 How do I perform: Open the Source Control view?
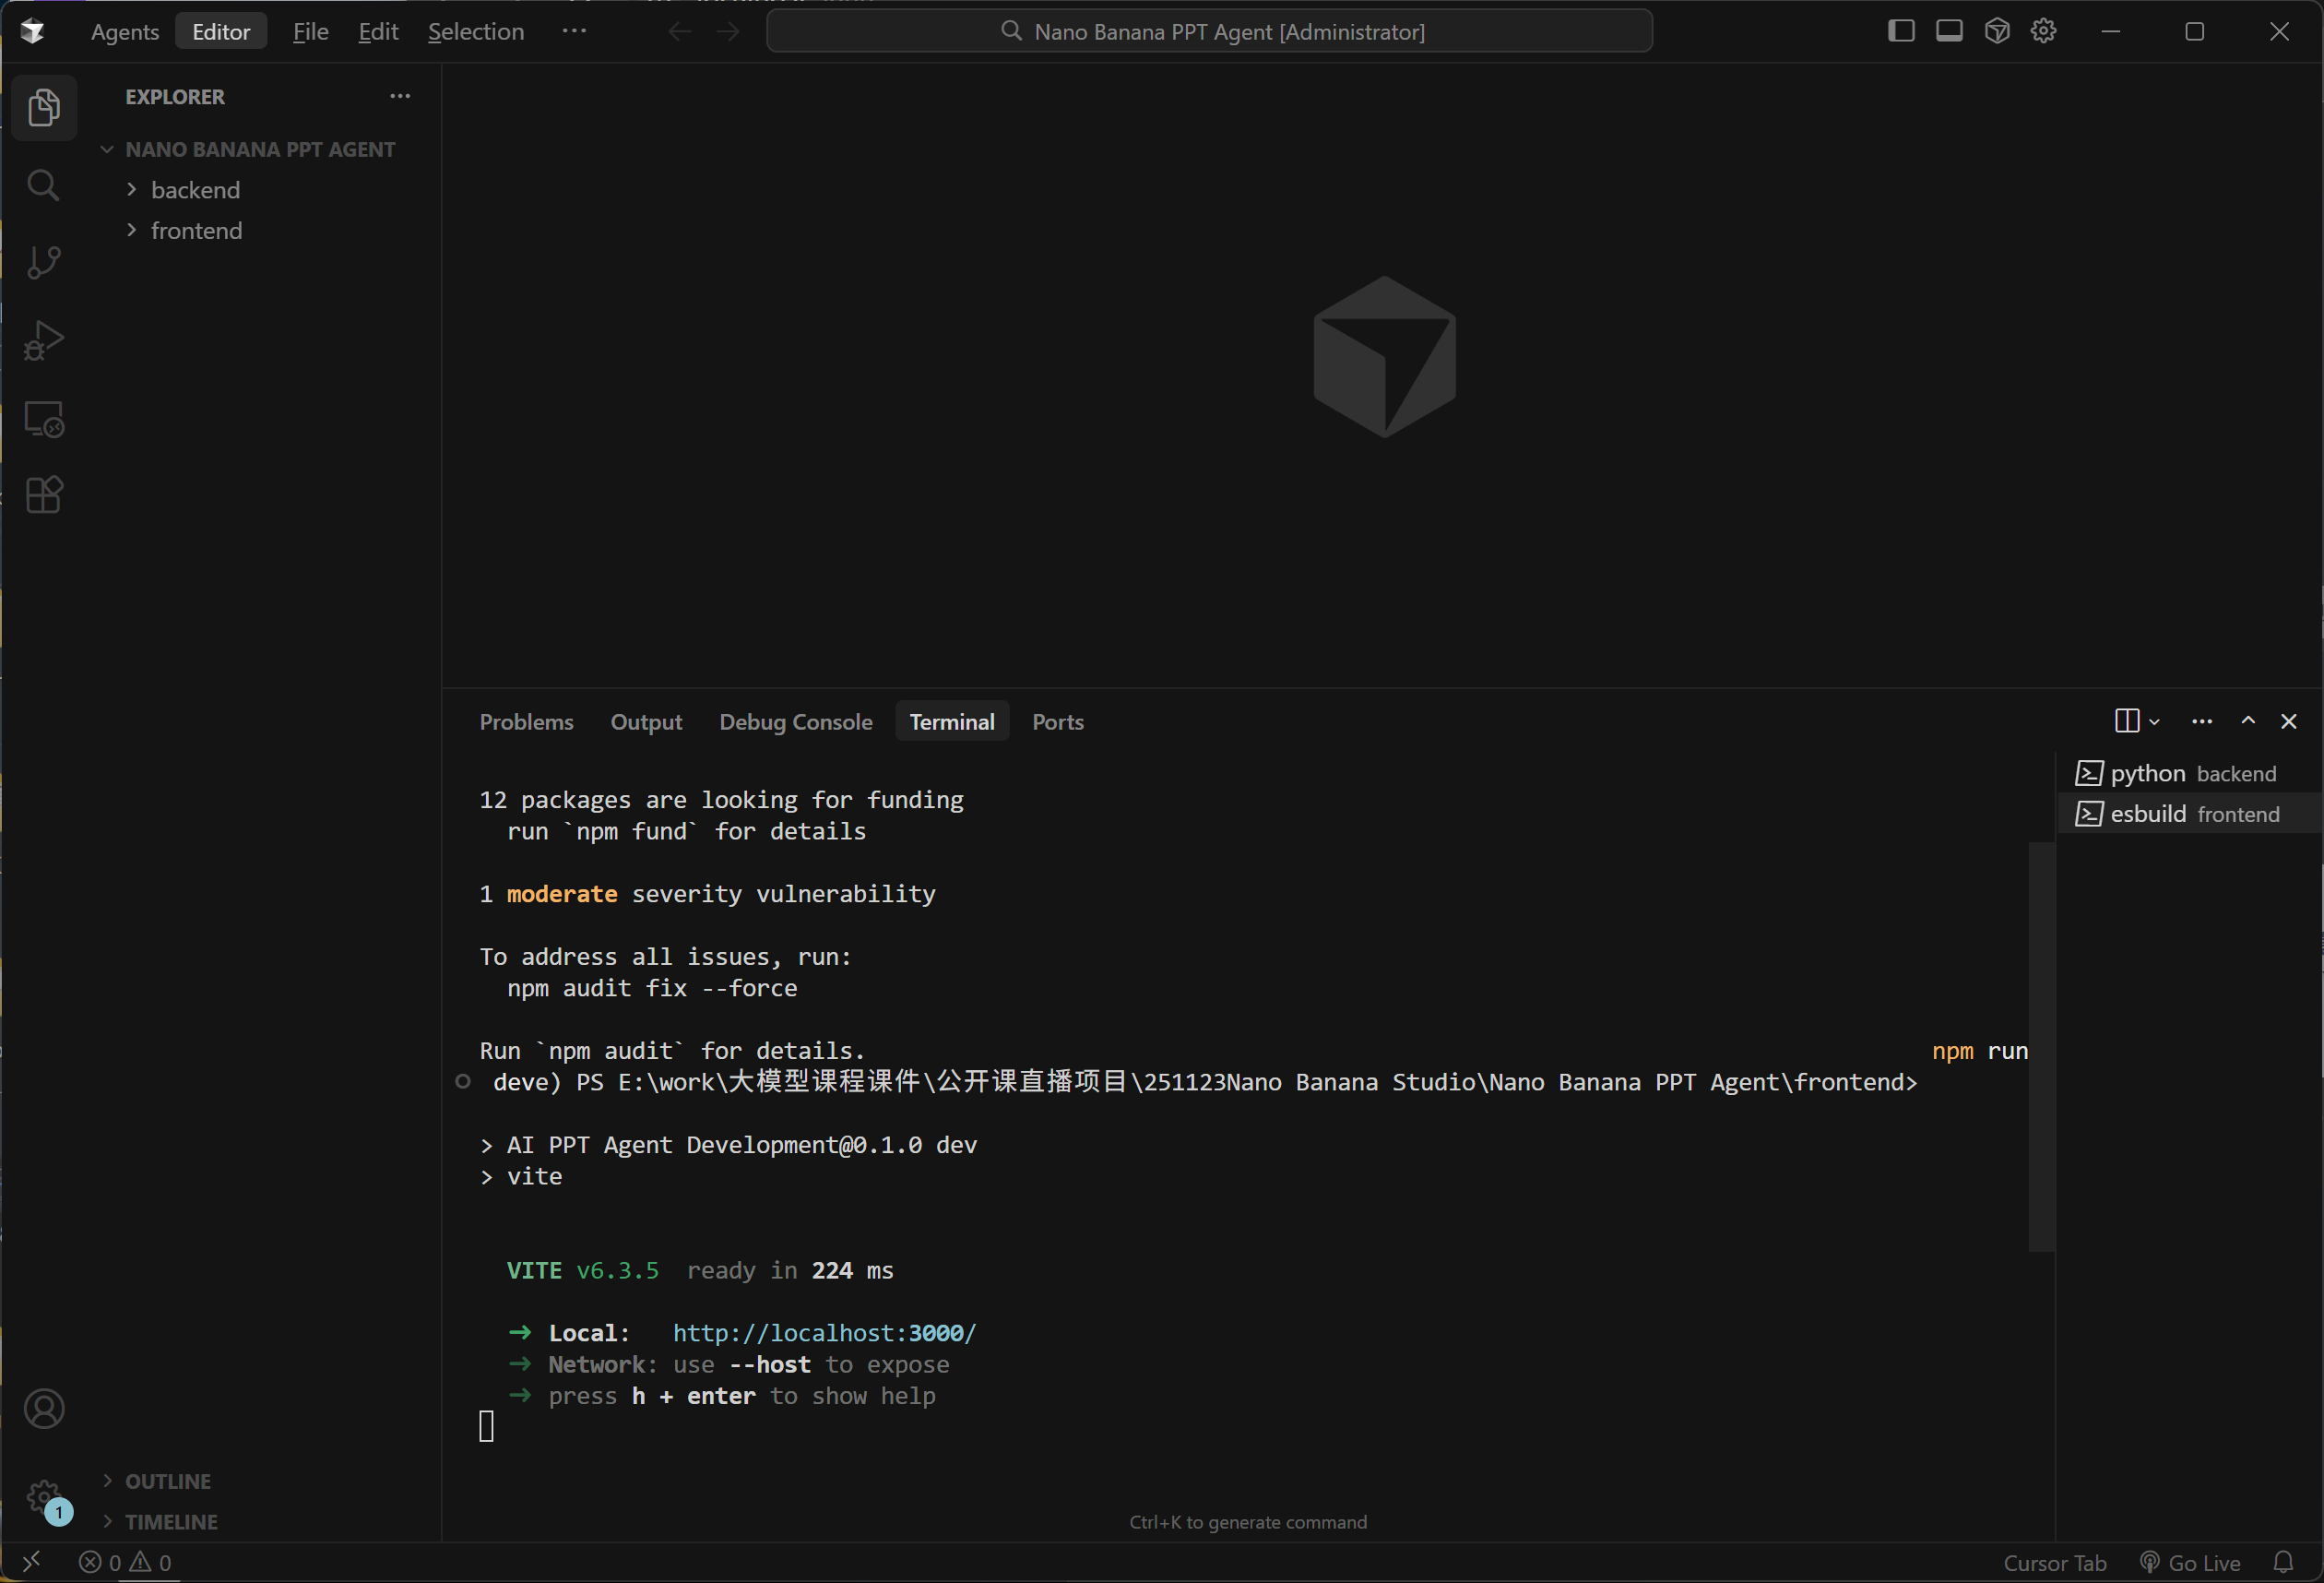43,262
